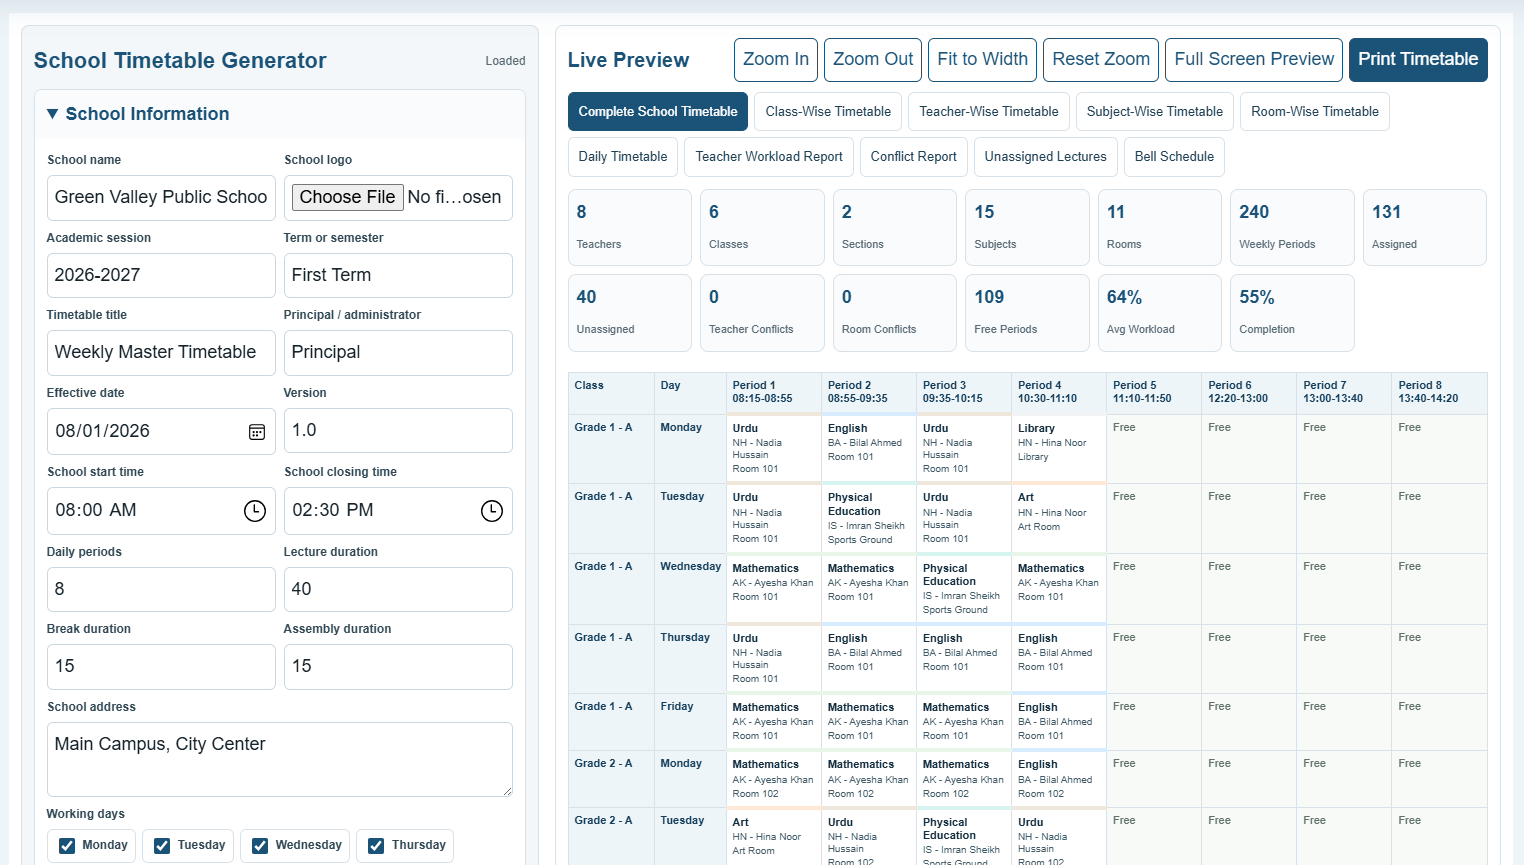Edit the Lecture duration field

tap(398, 589)
